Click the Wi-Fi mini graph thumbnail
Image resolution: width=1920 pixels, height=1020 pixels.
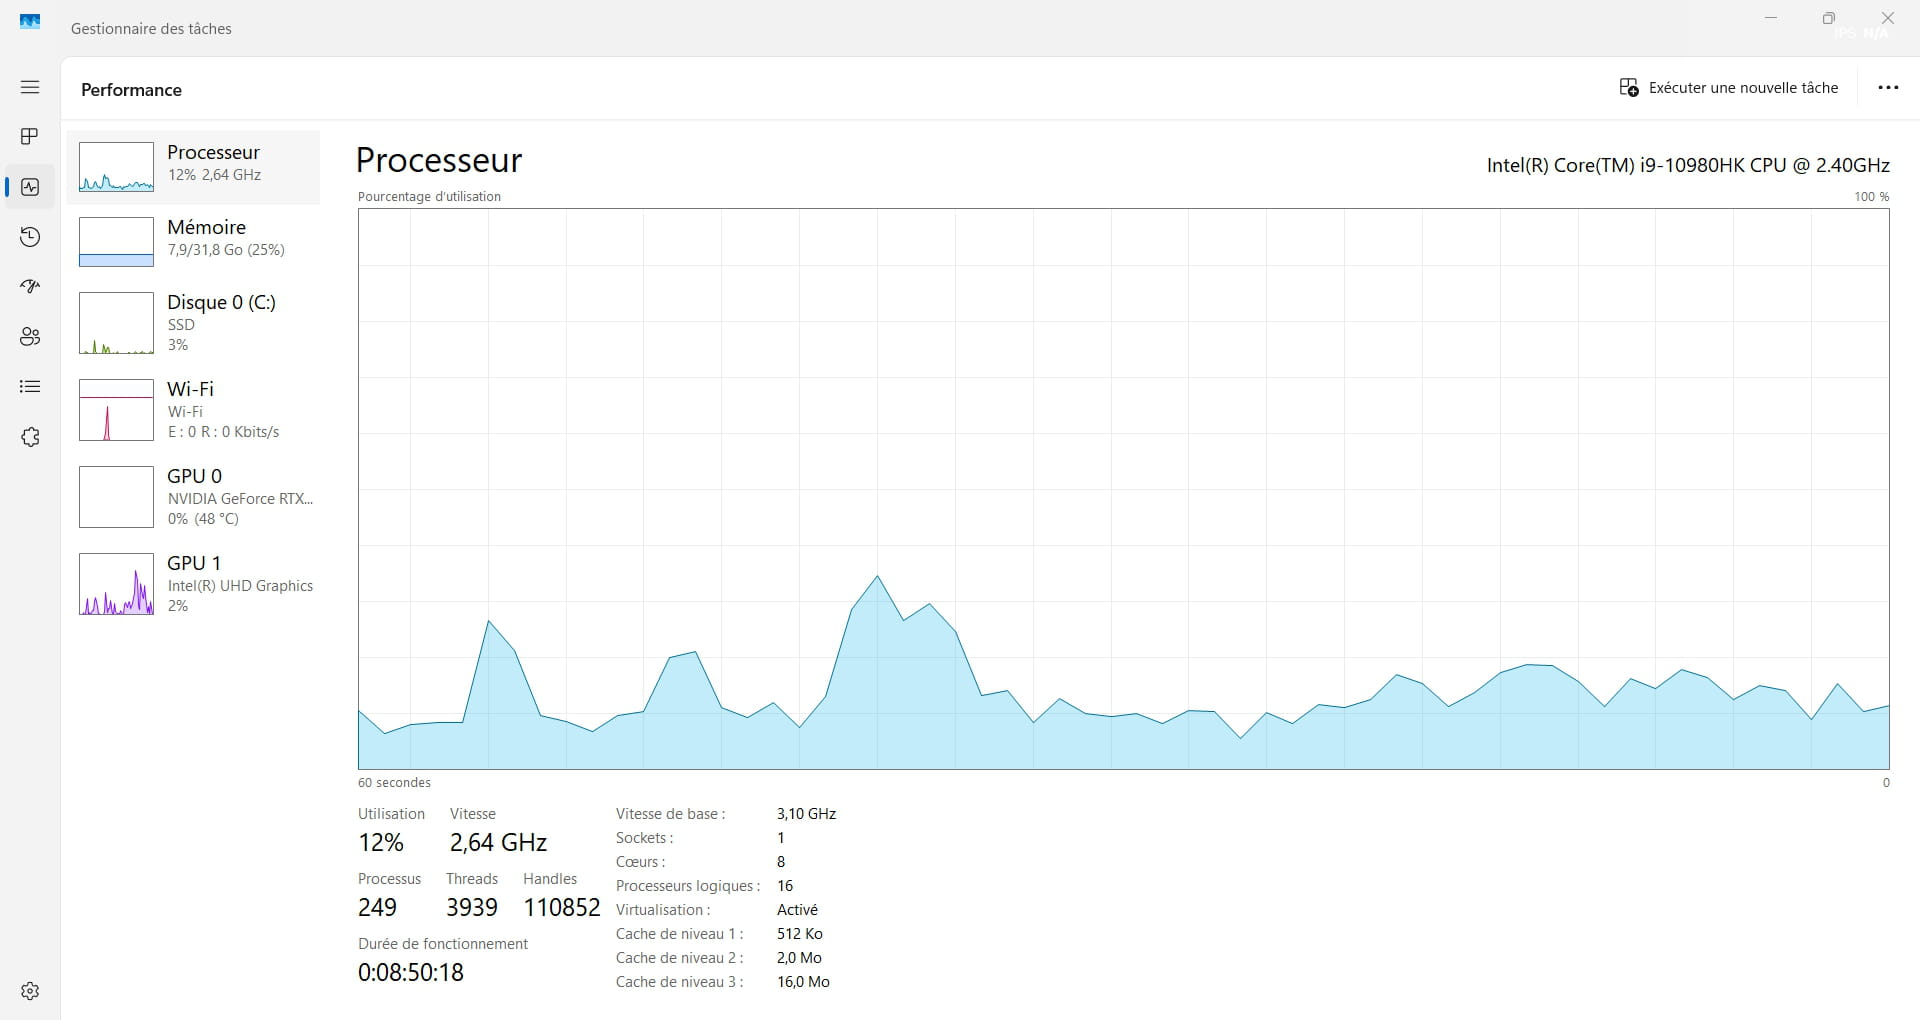(116, 410)
